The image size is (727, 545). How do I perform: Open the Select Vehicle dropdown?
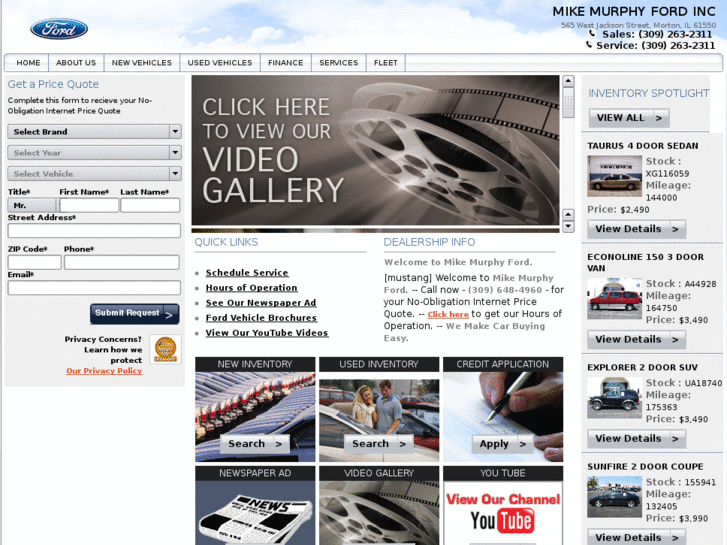(x=94, y=173)
